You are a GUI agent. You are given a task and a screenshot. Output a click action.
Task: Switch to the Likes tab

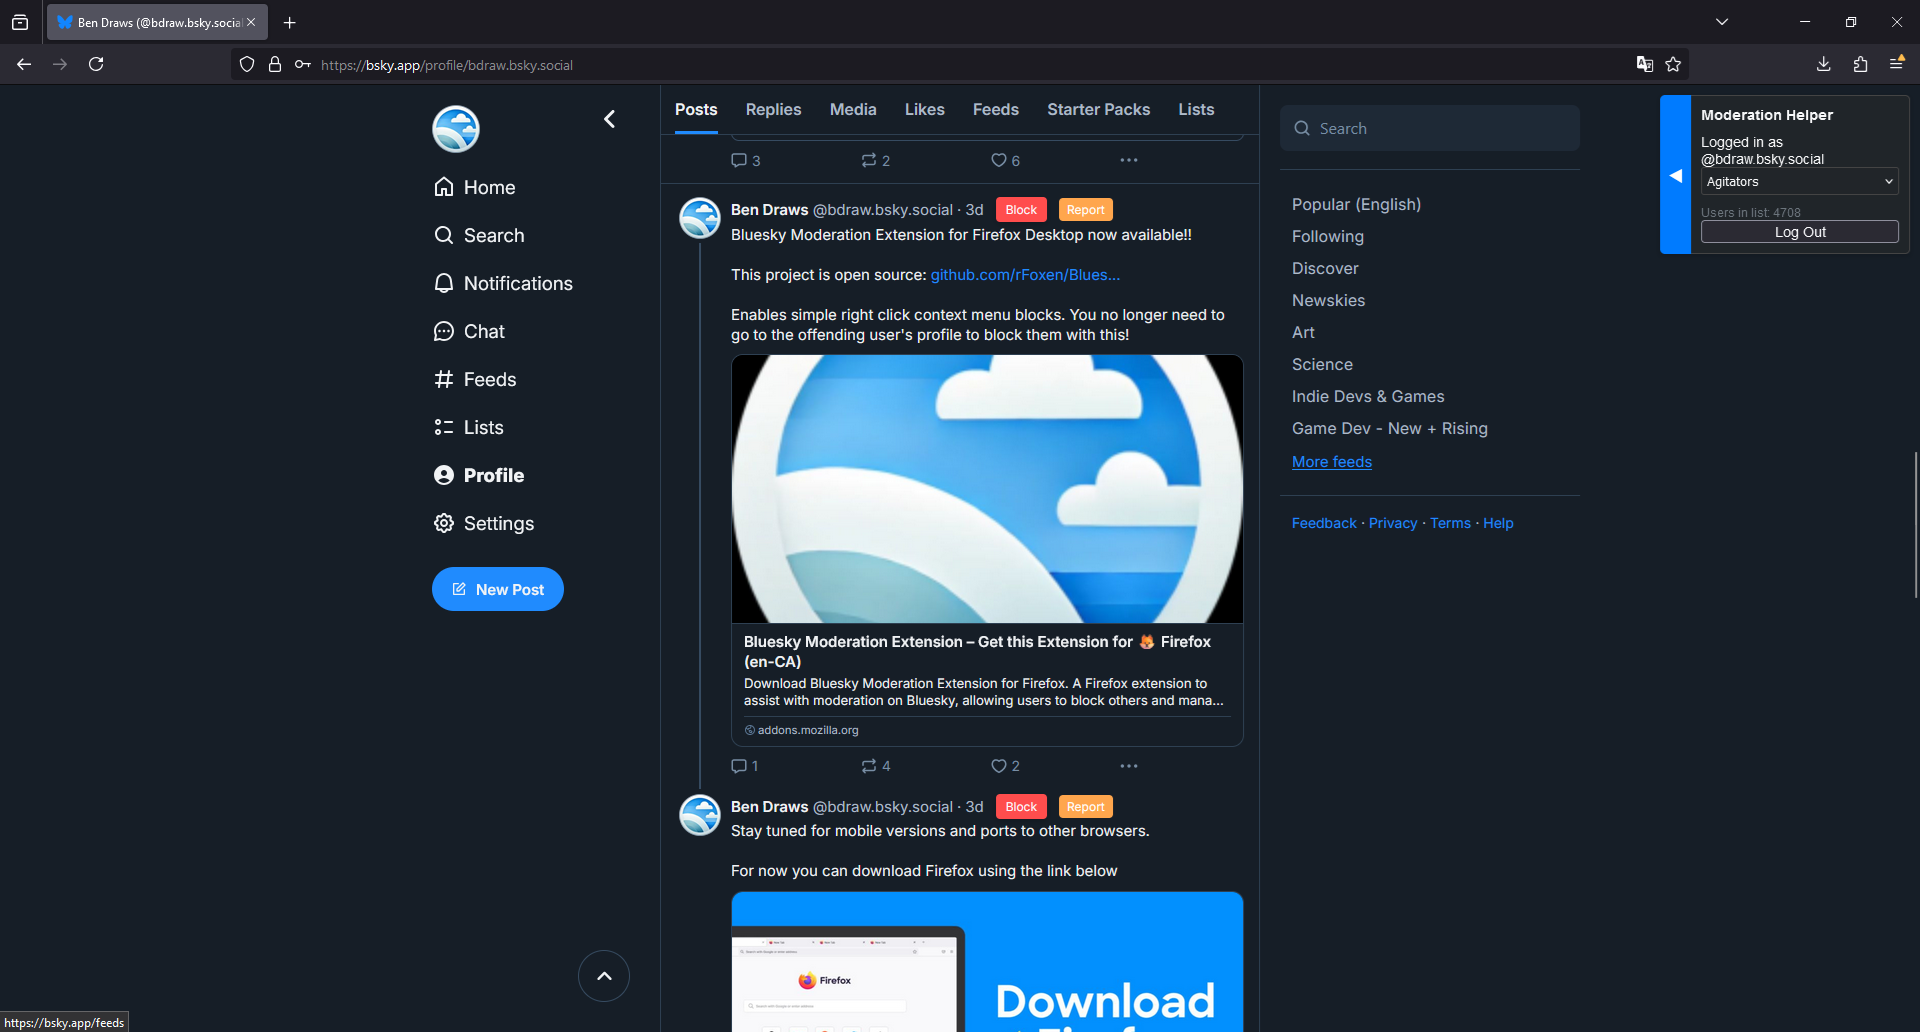925,110
